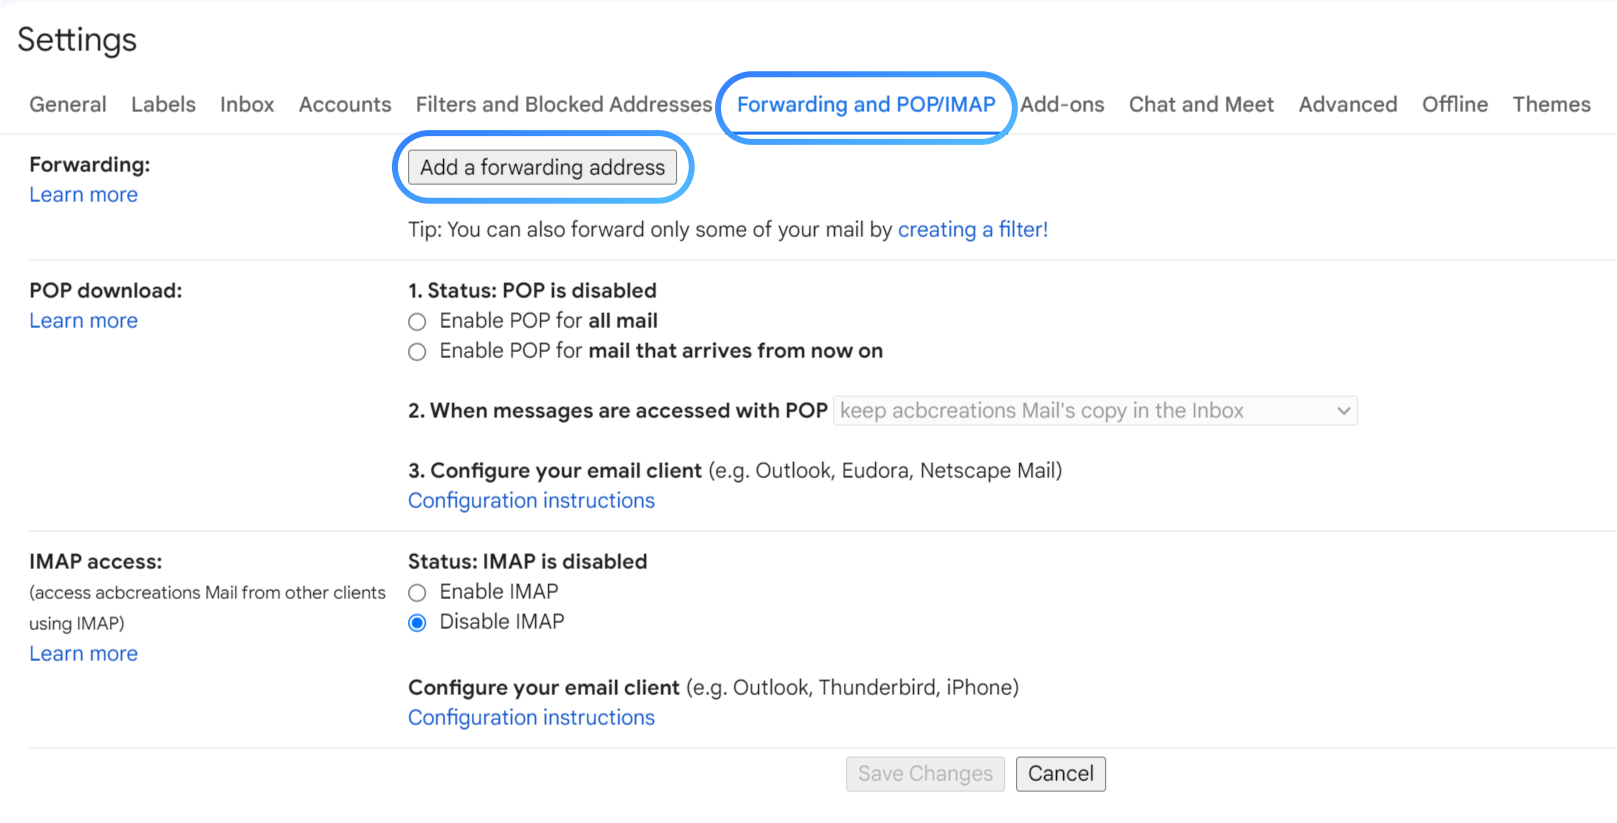Click Learn more under Forwarding
Viewport: 1617px width, 823px height.
click(83, 194)
